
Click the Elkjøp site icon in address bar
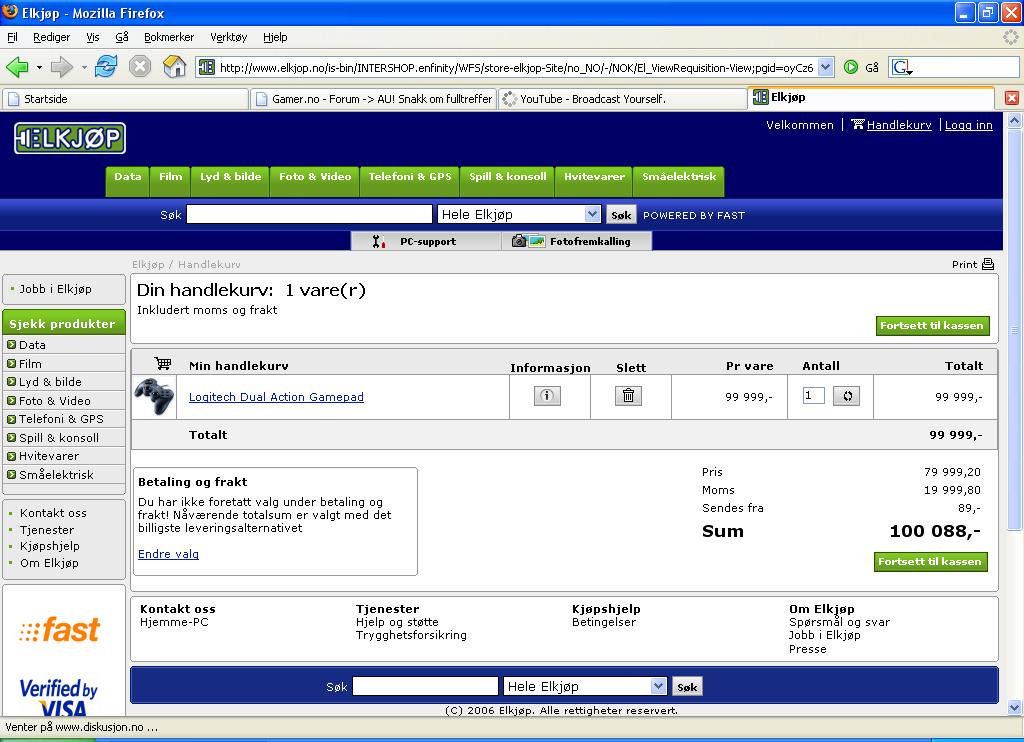click(206, 67)
